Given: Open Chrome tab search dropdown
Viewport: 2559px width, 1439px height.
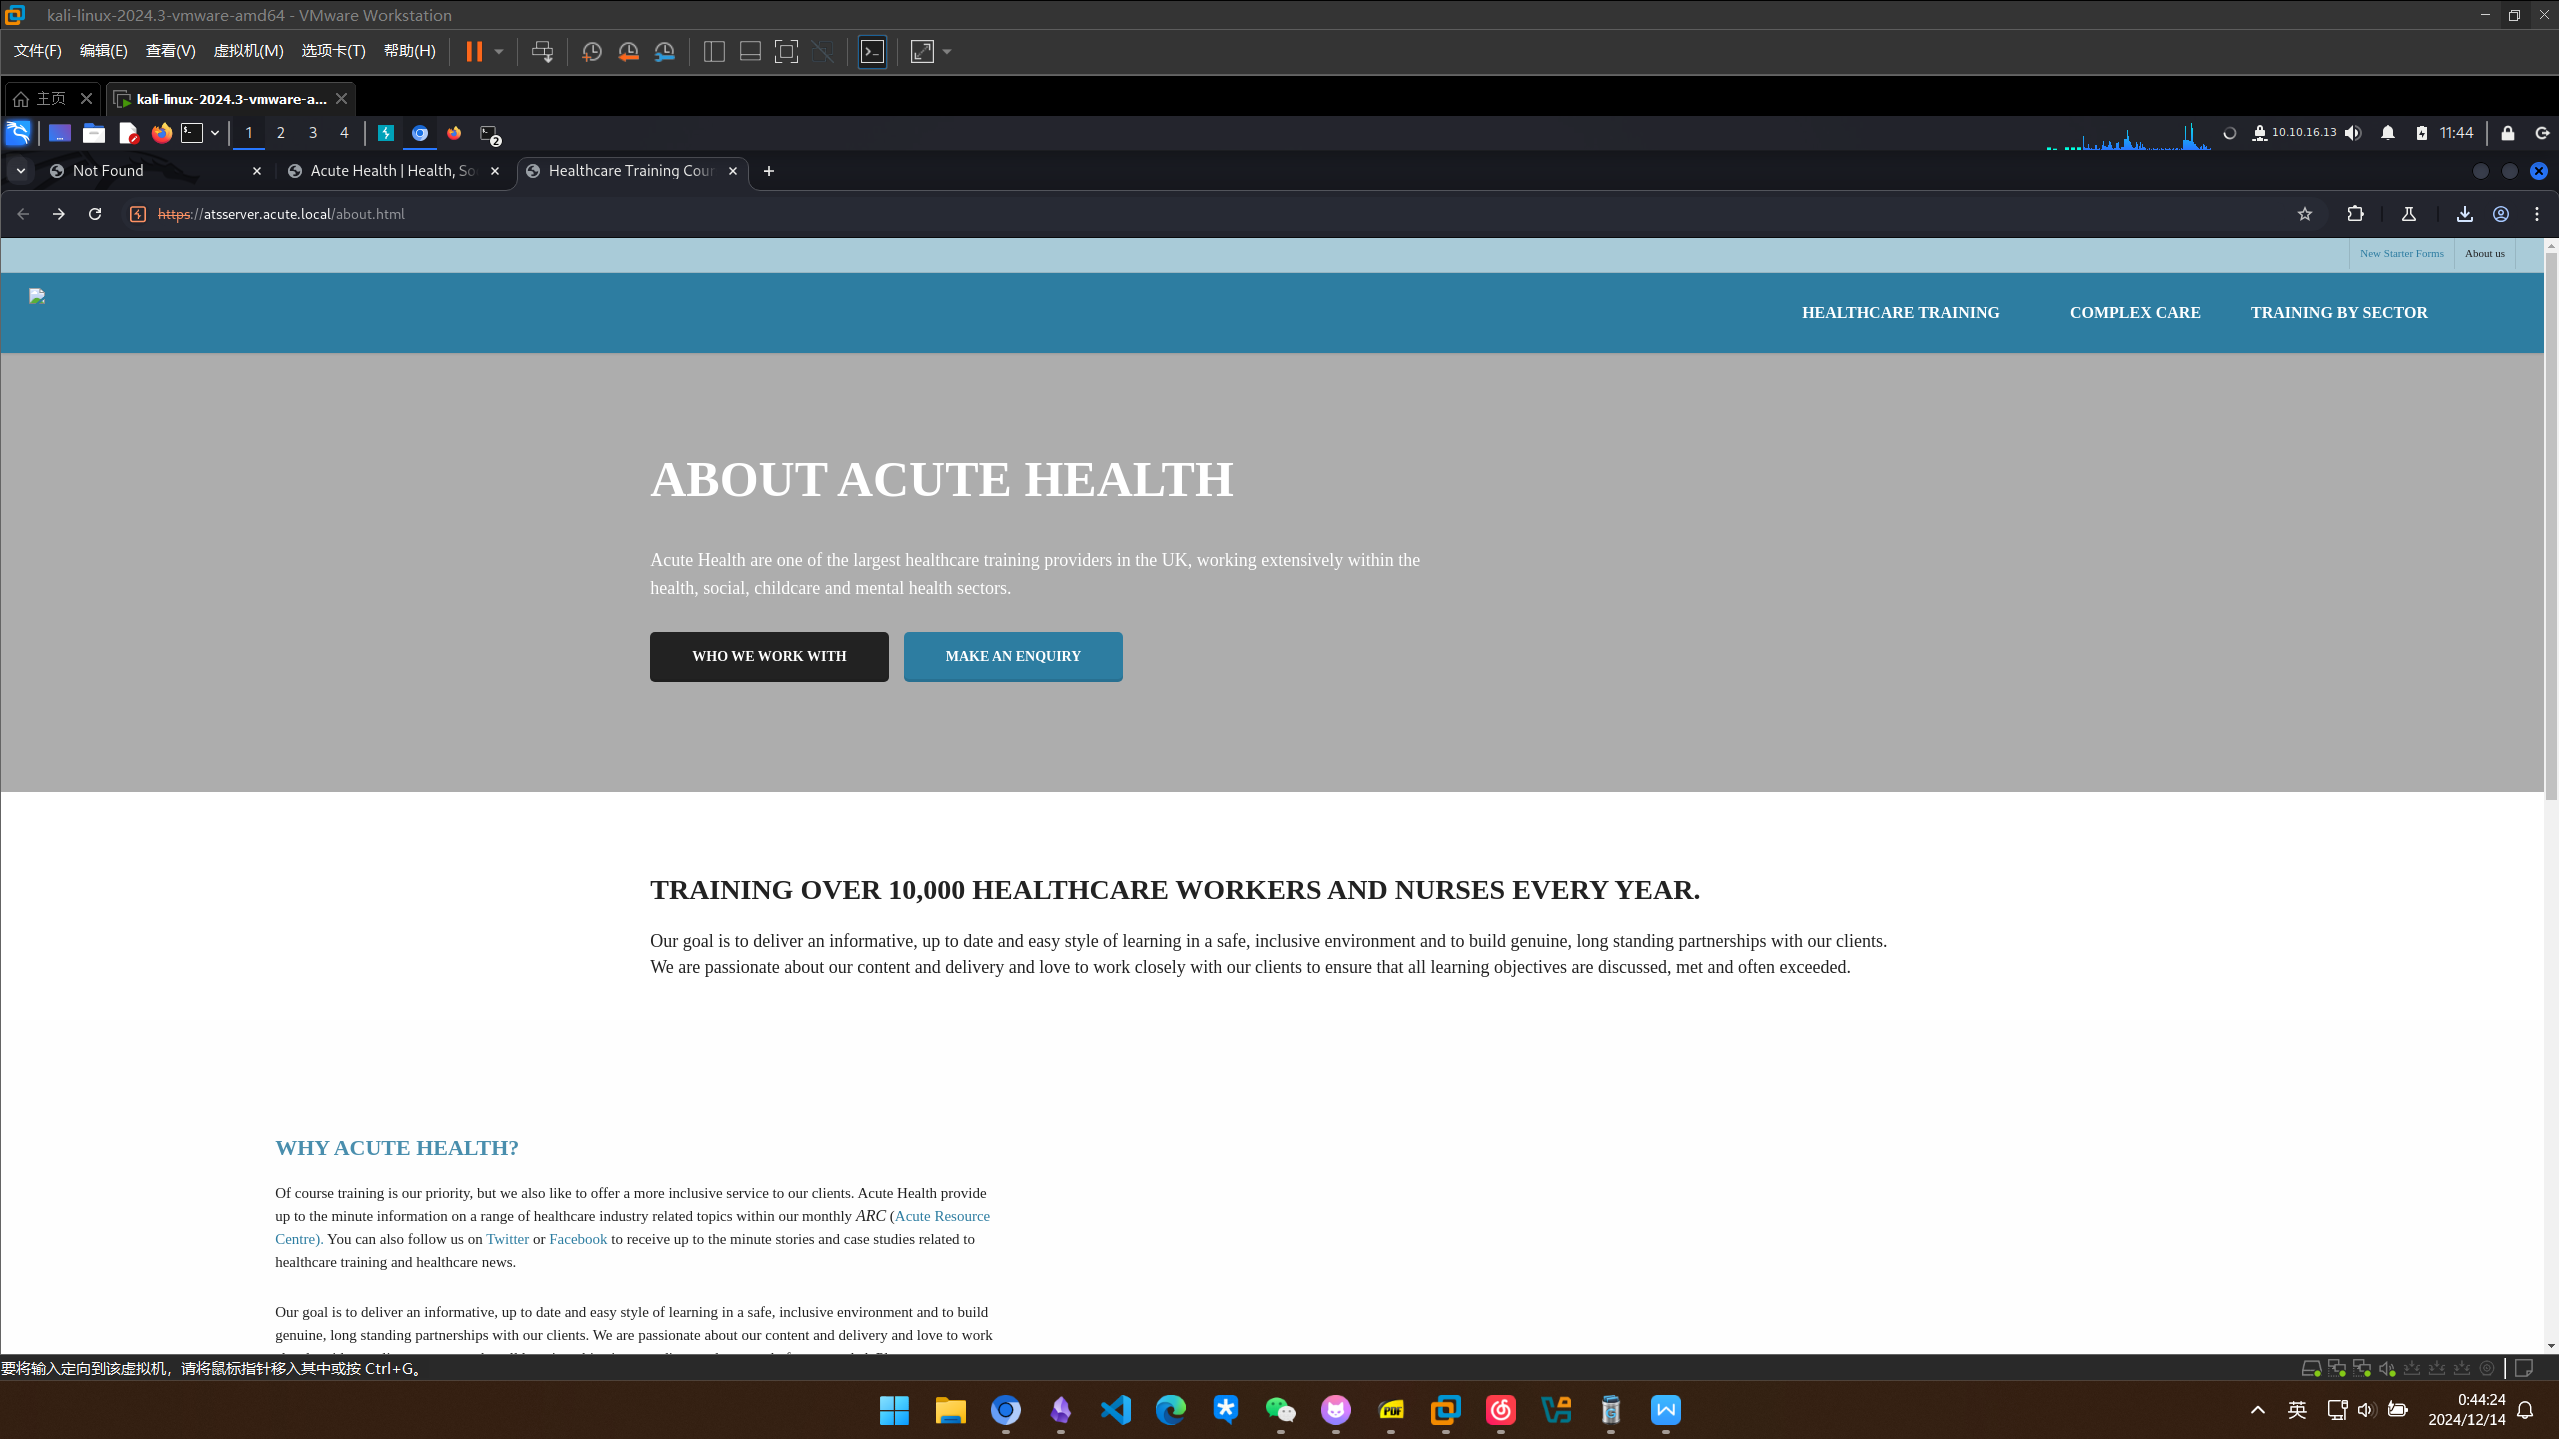Looking at the screenshot, I should coord(20,171).
